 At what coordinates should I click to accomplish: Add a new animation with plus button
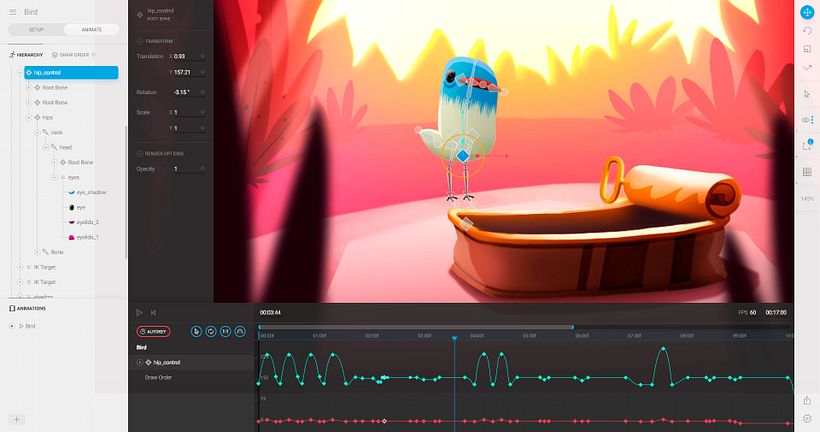(17, 418)
